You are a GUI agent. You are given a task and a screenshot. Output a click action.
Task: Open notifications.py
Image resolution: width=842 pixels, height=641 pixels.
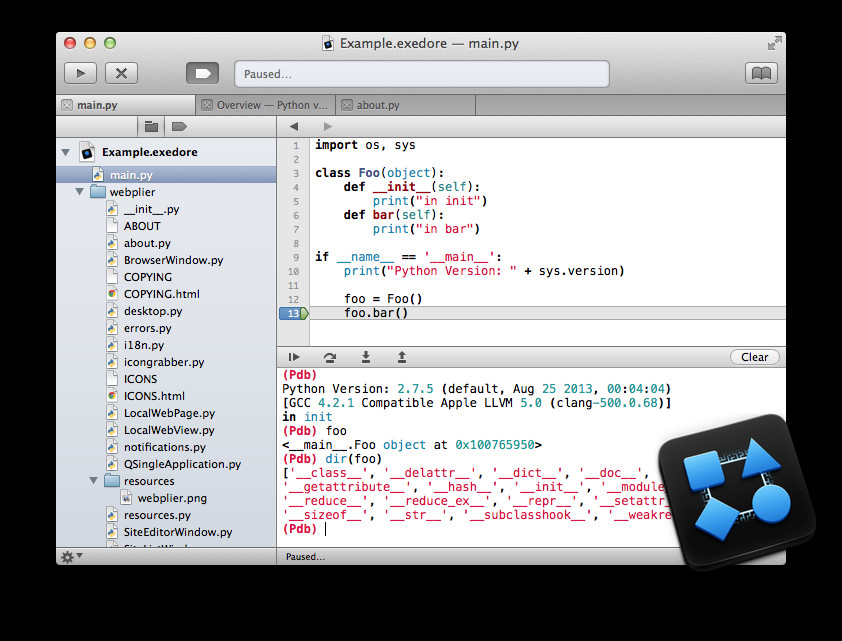pos(165,447)
